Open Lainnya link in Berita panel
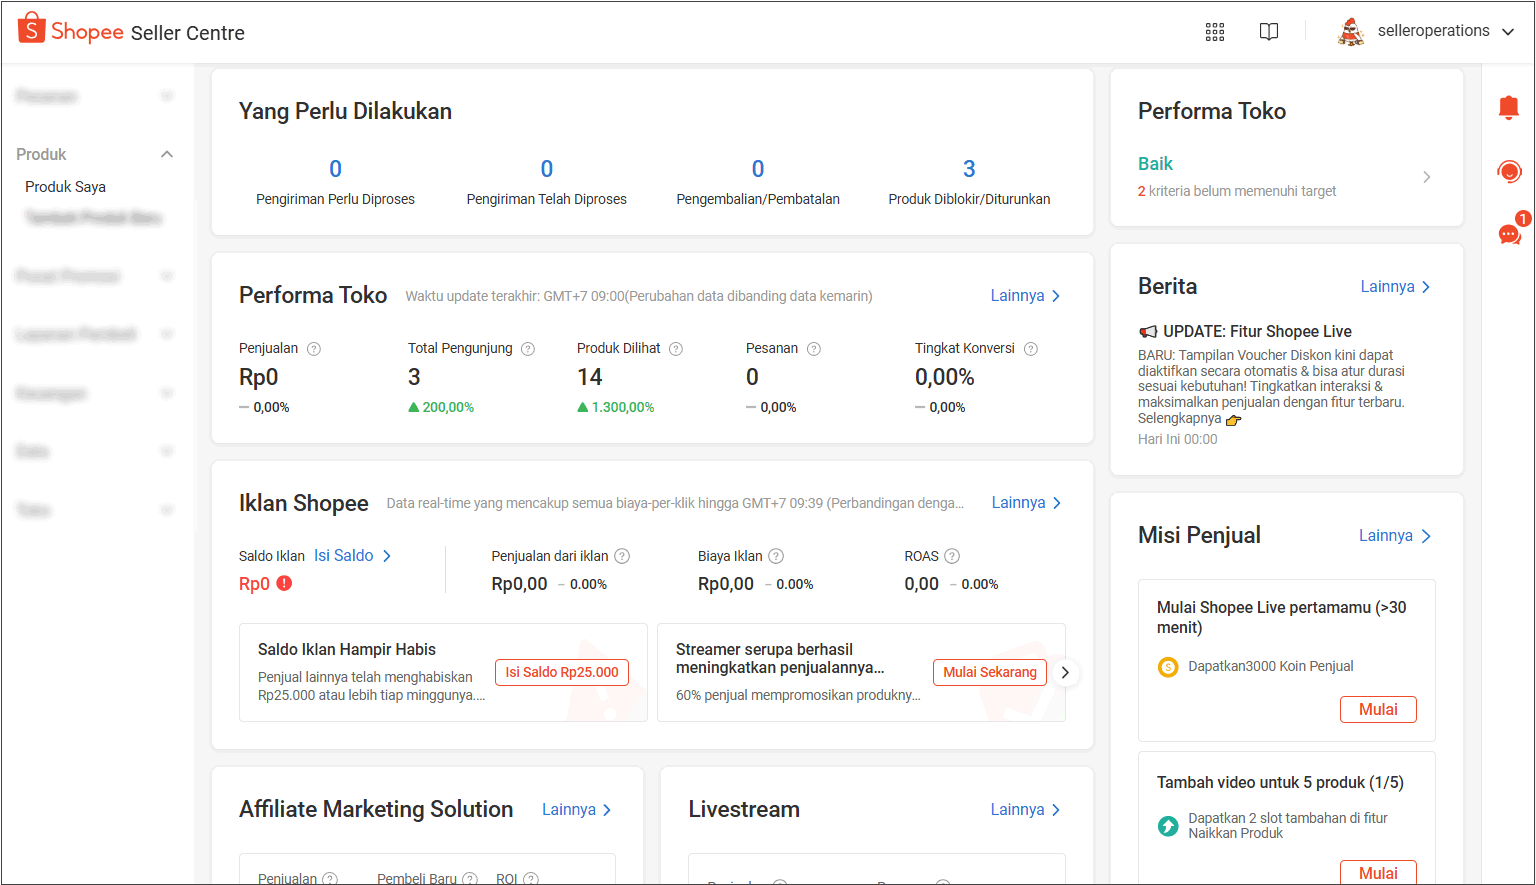 pyautogui.click(x=1395, y=287)
